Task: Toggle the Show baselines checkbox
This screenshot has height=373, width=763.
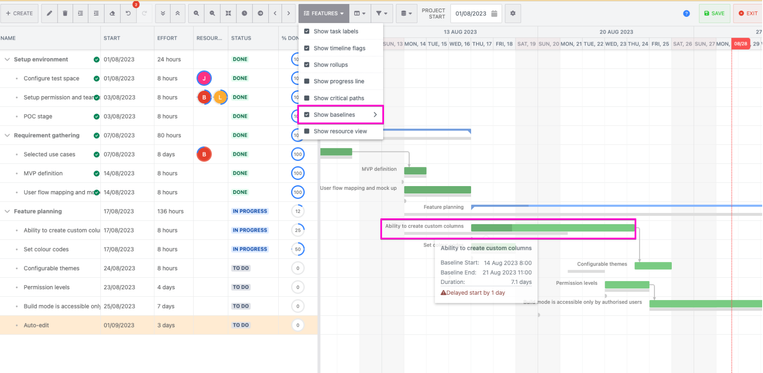Action: tap(307, 115)
